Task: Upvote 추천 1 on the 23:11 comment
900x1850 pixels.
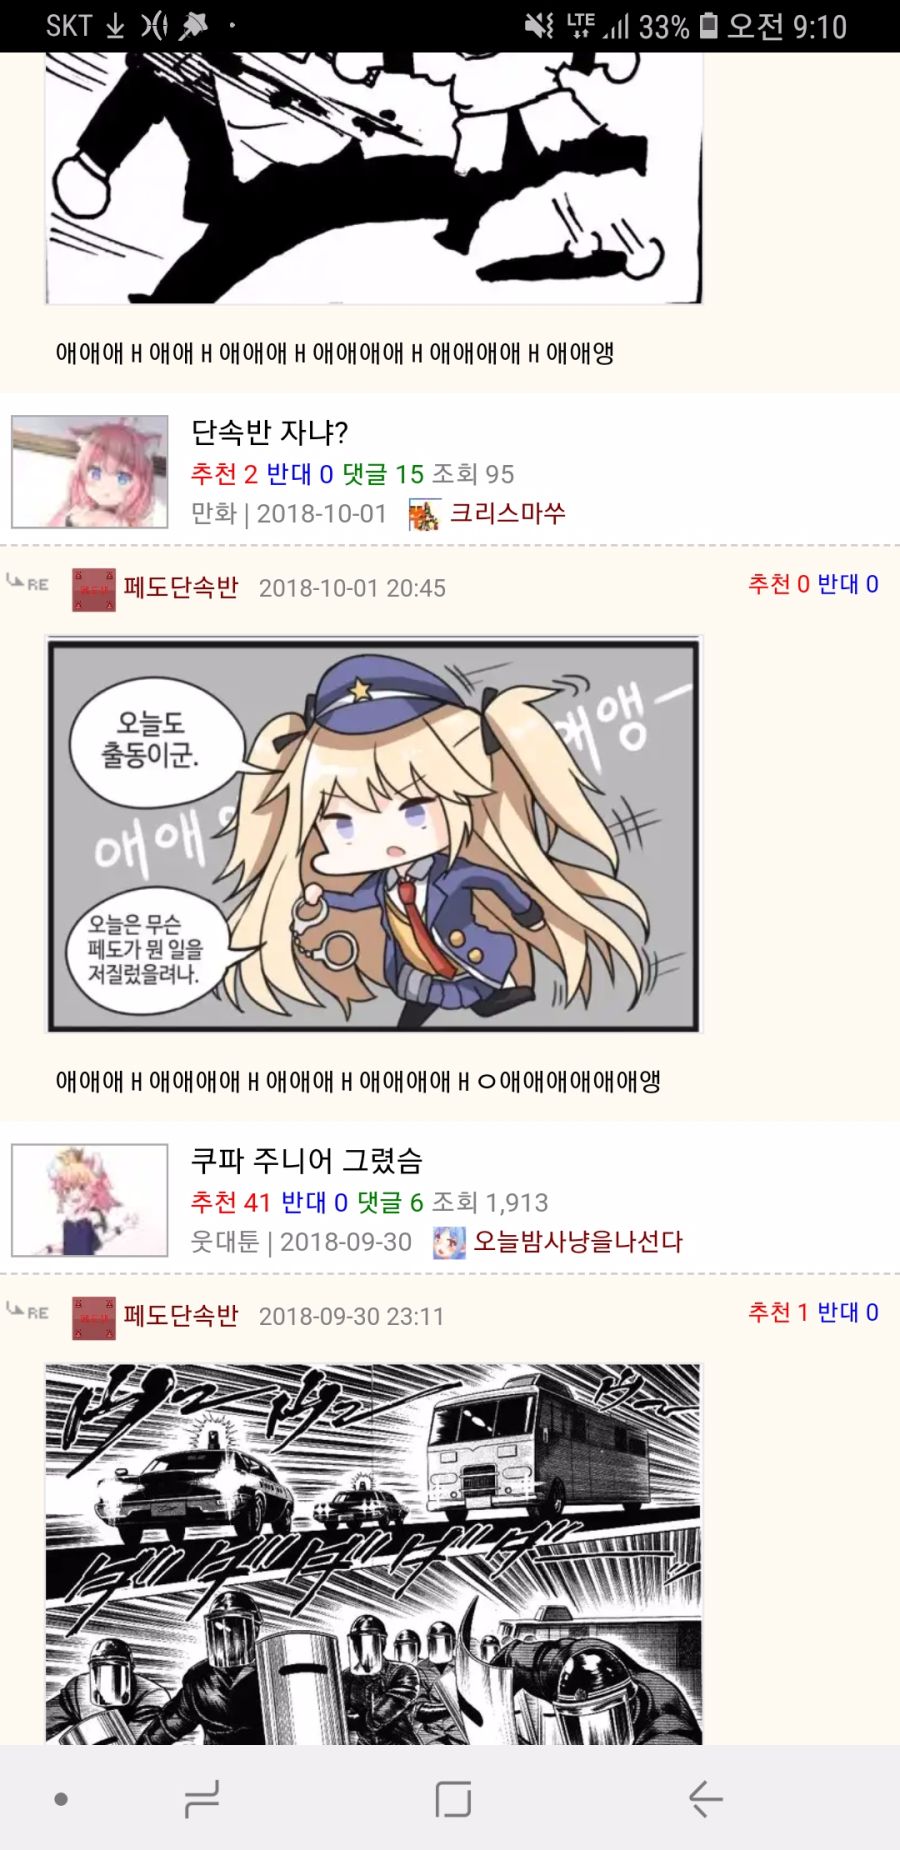Action: tap(778, 1312)
